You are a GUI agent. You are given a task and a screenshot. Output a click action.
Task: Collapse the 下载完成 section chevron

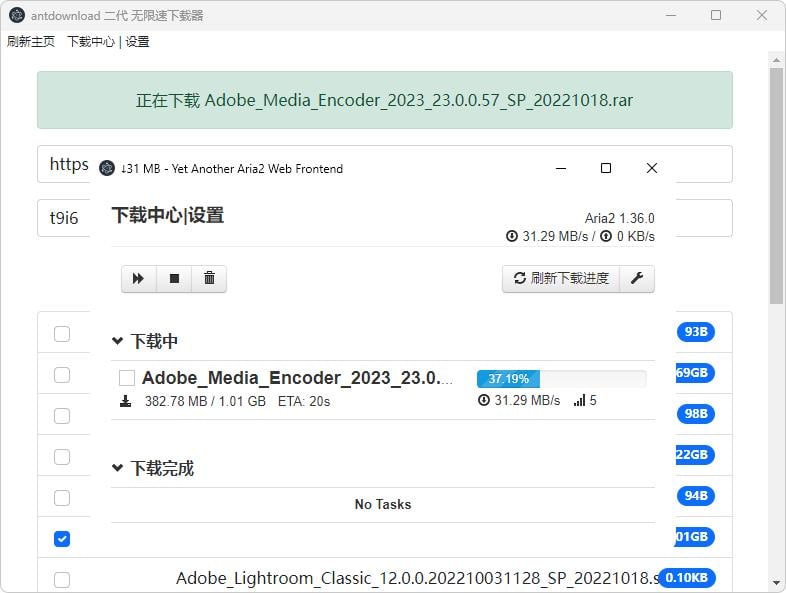click(117, 468)
